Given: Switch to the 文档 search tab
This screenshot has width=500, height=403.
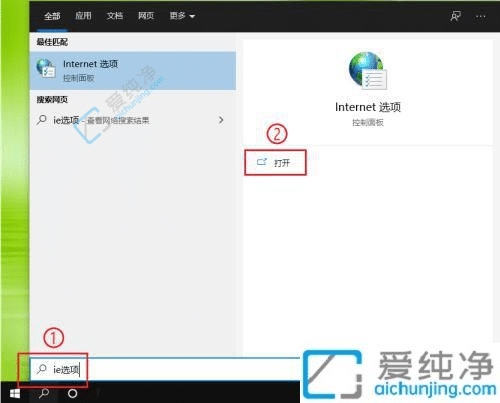Looking at the screenshot, I should (115, 16).
